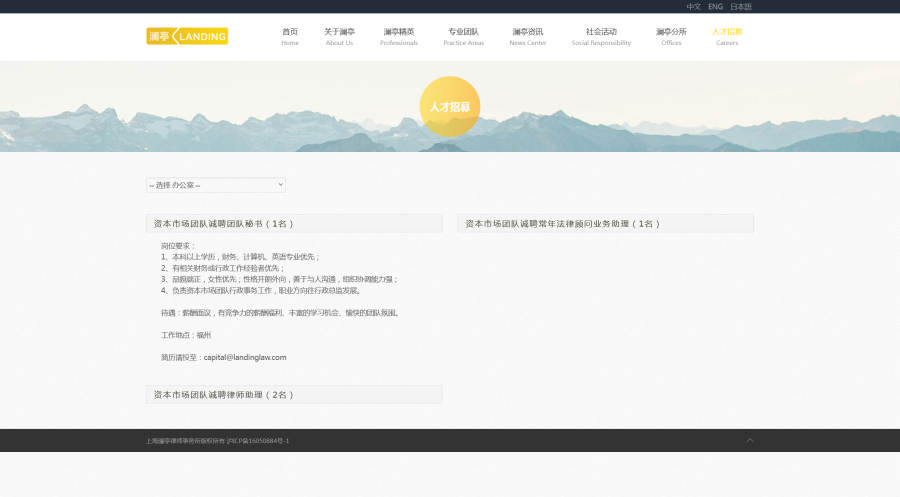900x497 pixels.
Task: Expand the 诚聘律师助理 (2名) job posting
Action: tap(293, 395)
